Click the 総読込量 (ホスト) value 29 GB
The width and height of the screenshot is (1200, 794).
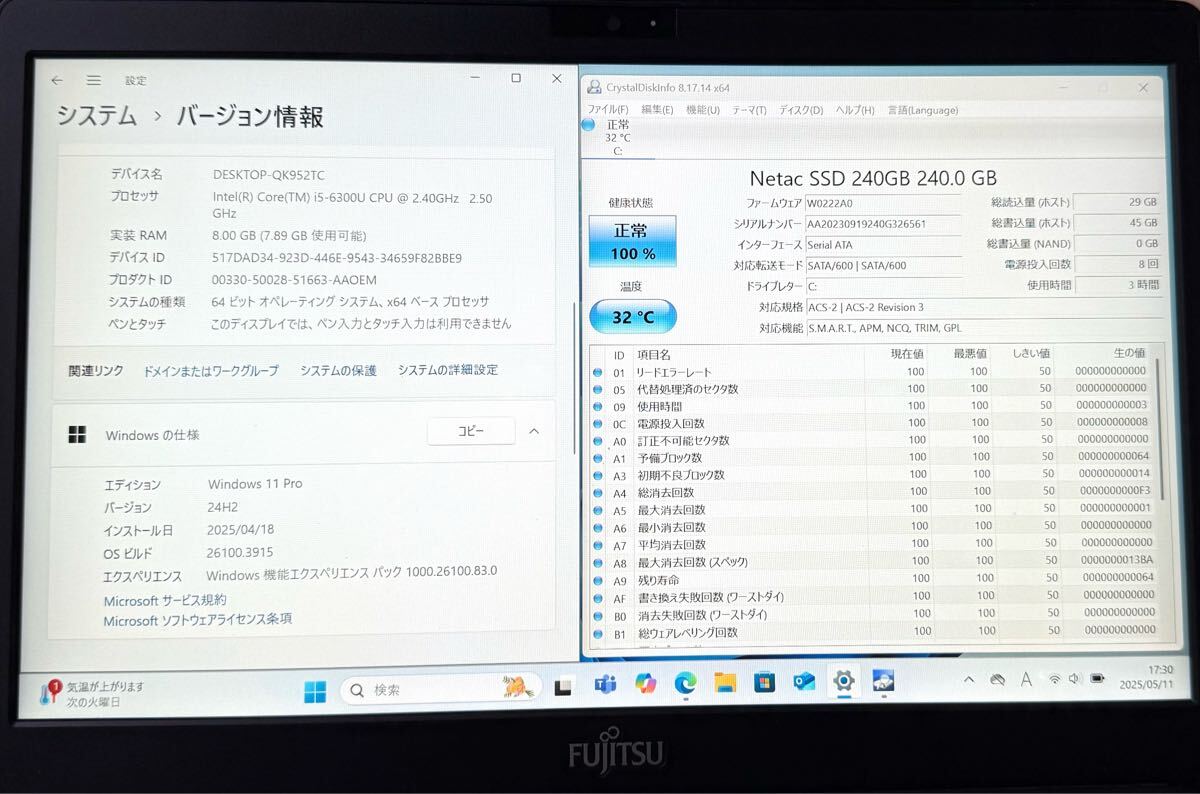click(1117, 202)
